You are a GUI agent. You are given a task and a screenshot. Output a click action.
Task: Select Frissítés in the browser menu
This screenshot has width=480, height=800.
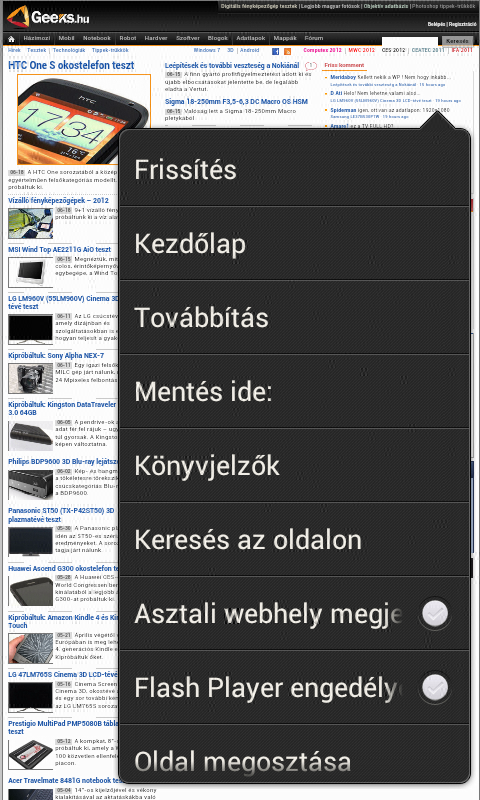pyautogui.click(x=294, y=169)
